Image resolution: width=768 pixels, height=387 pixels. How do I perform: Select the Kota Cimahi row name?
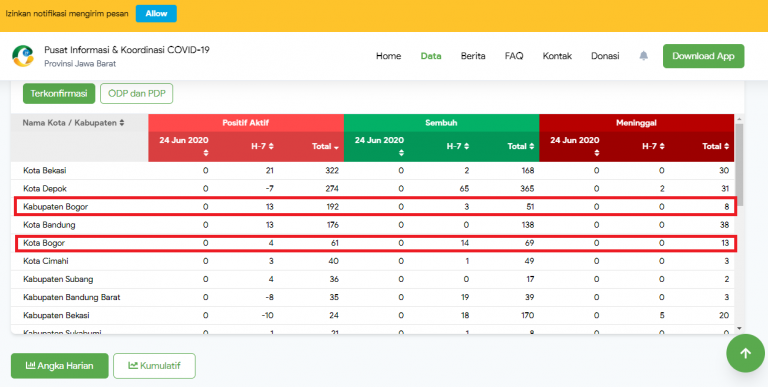point(46,261)
